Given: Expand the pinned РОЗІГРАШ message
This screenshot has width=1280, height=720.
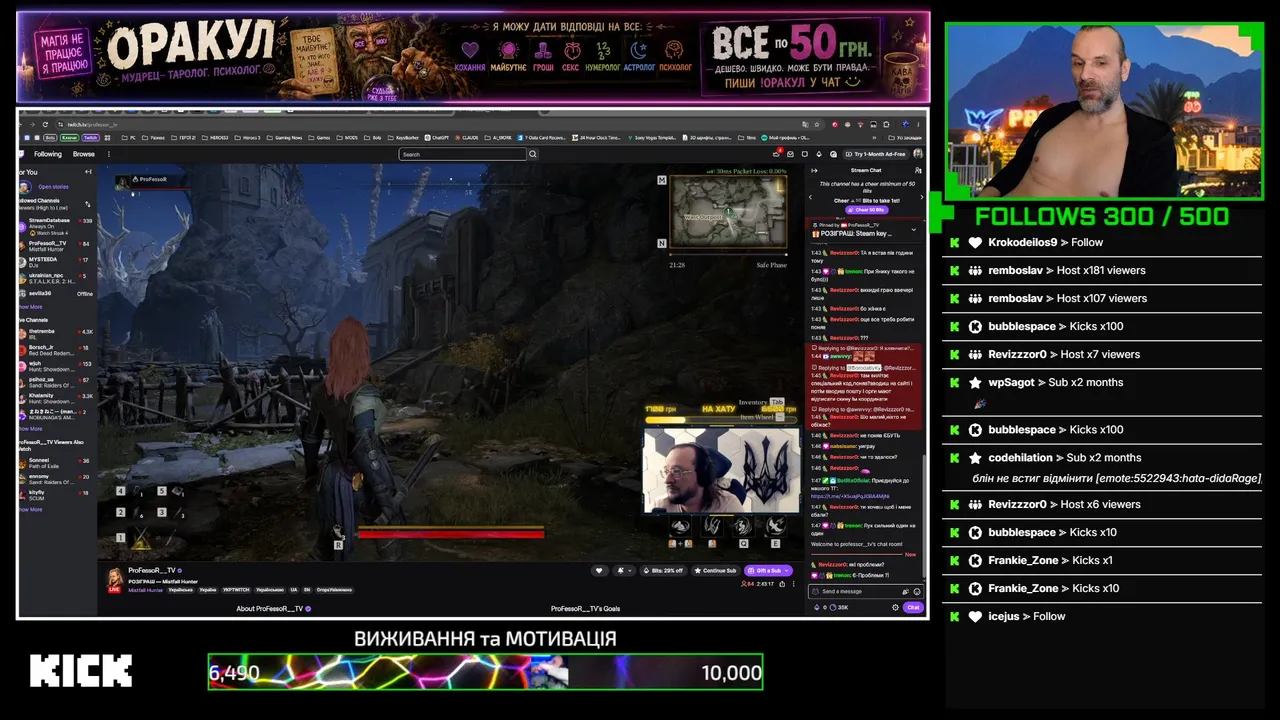Looking at the screenshot, I should (912, 229).
